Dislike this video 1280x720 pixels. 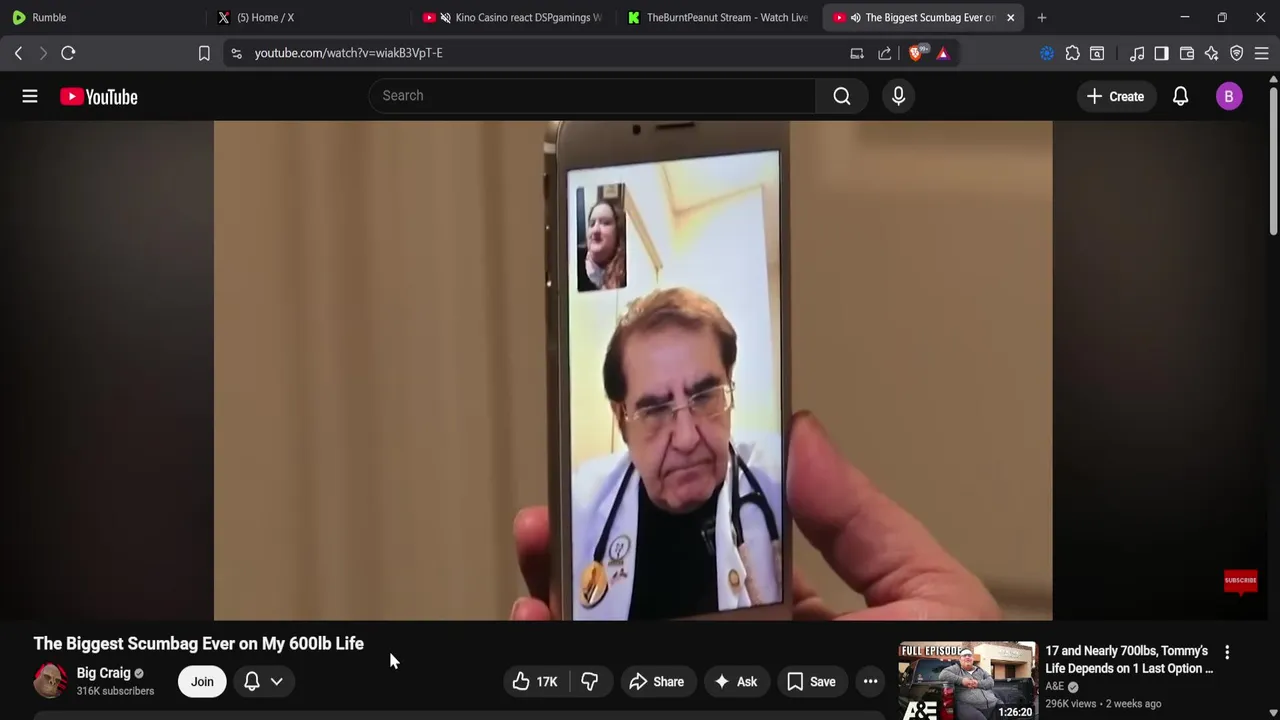(x=590, y=682)
